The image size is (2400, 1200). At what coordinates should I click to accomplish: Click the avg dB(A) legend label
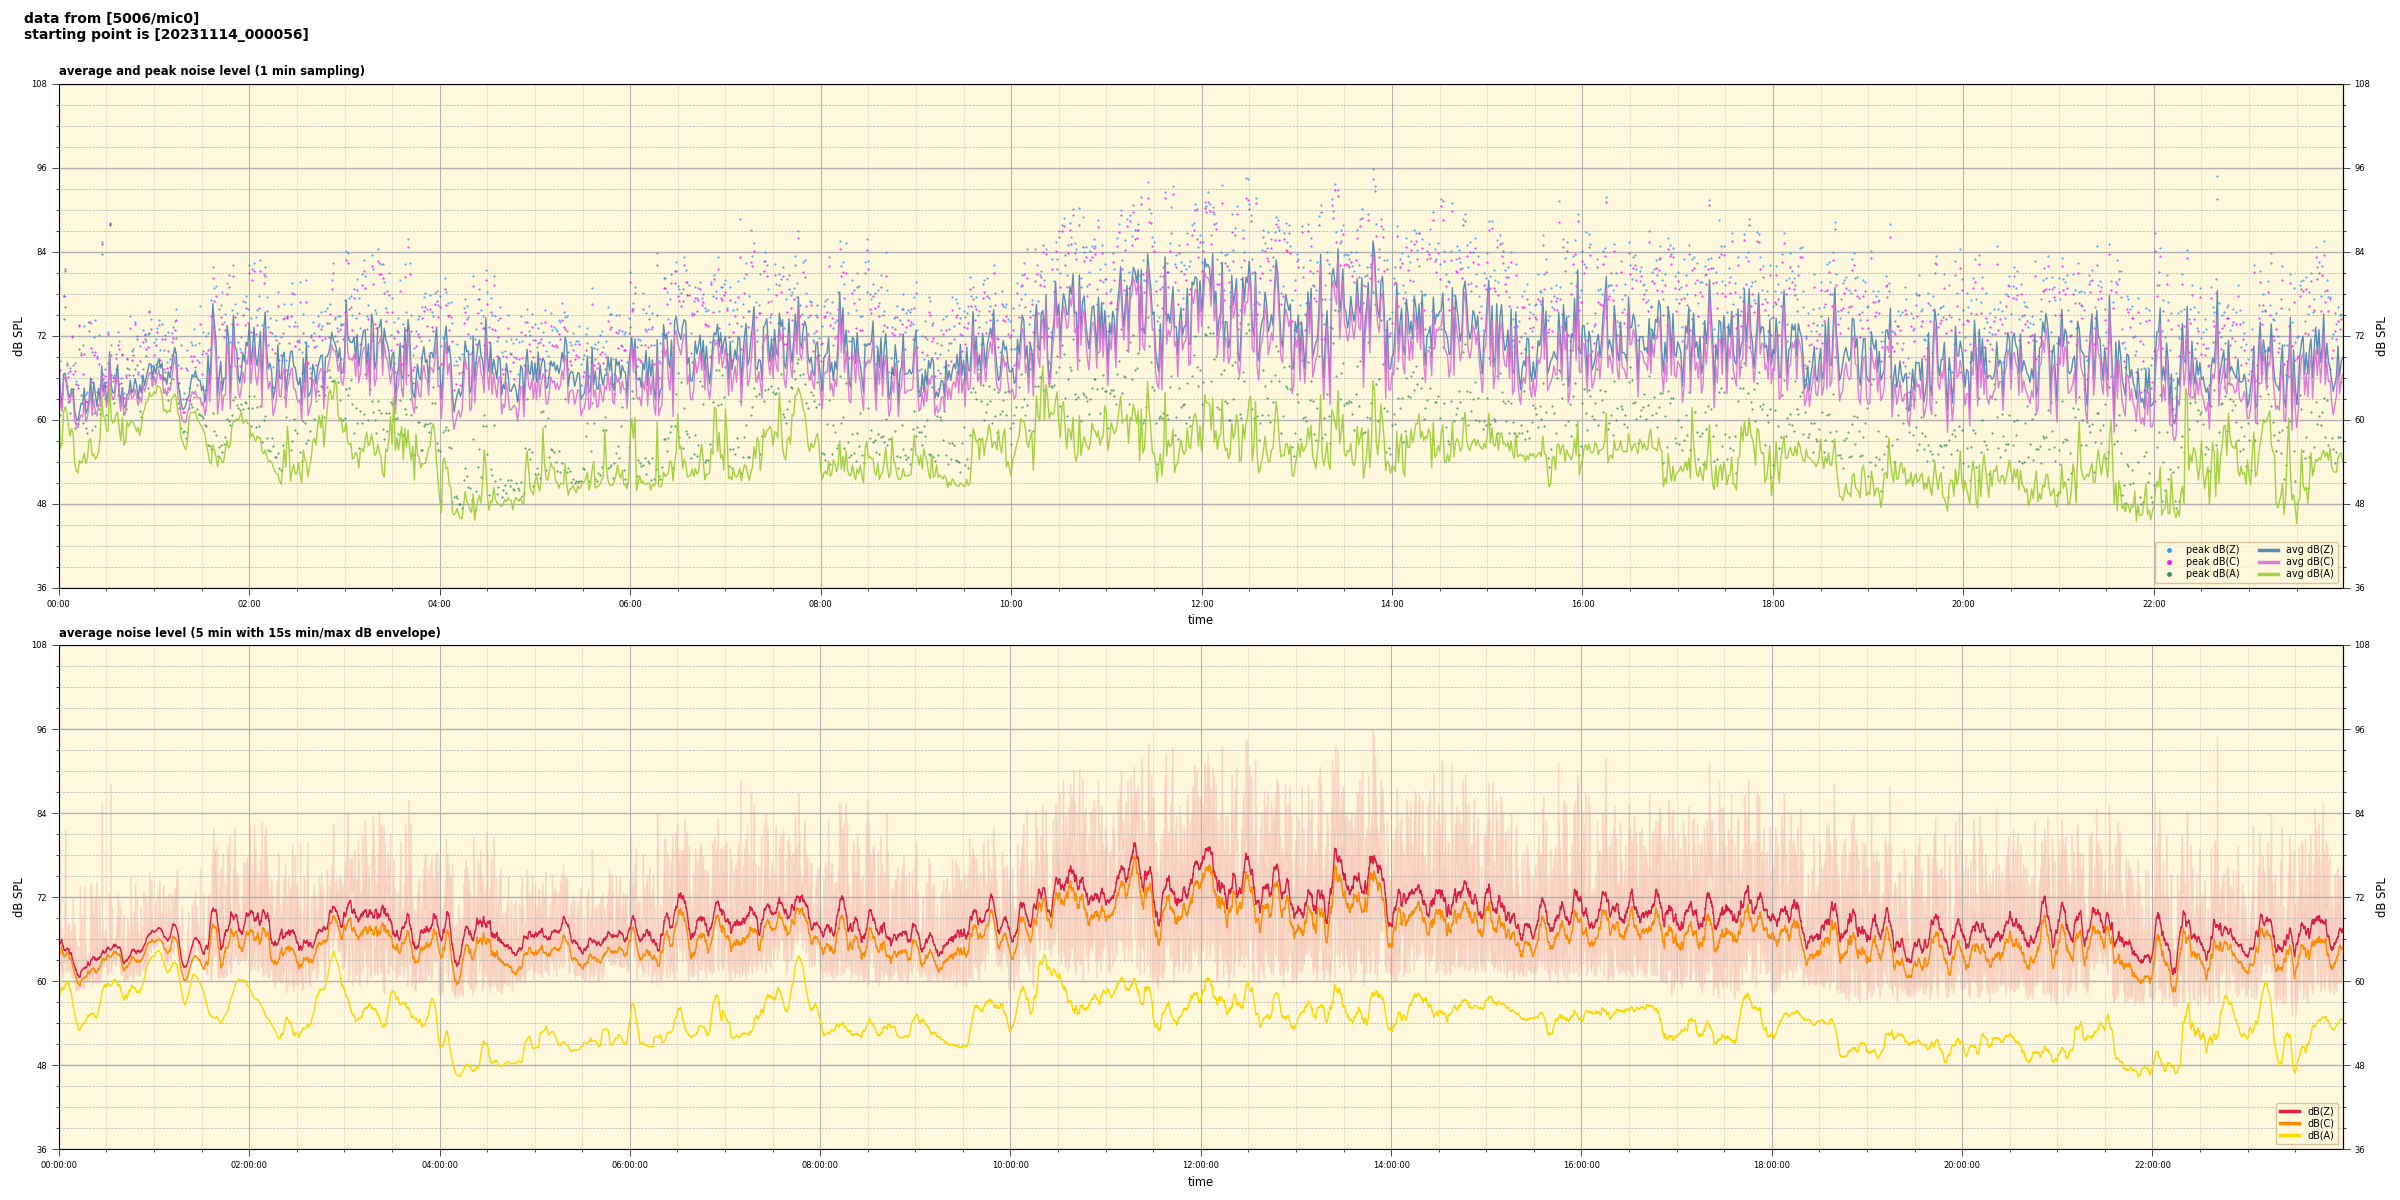(2309, 574)
